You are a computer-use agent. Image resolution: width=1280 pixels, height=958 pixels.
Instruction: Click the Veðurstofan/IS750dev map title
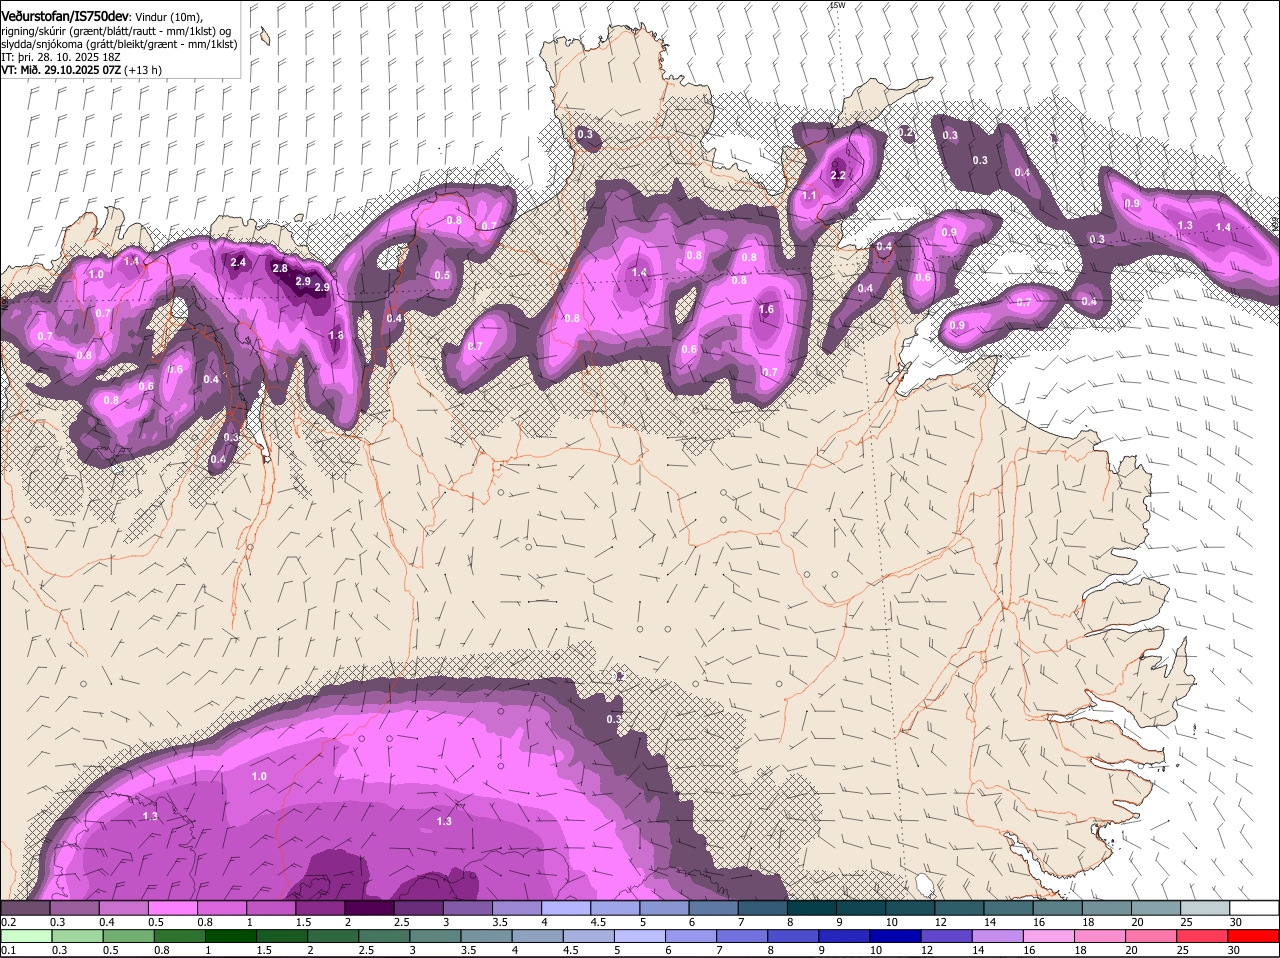tap(65, 17)
